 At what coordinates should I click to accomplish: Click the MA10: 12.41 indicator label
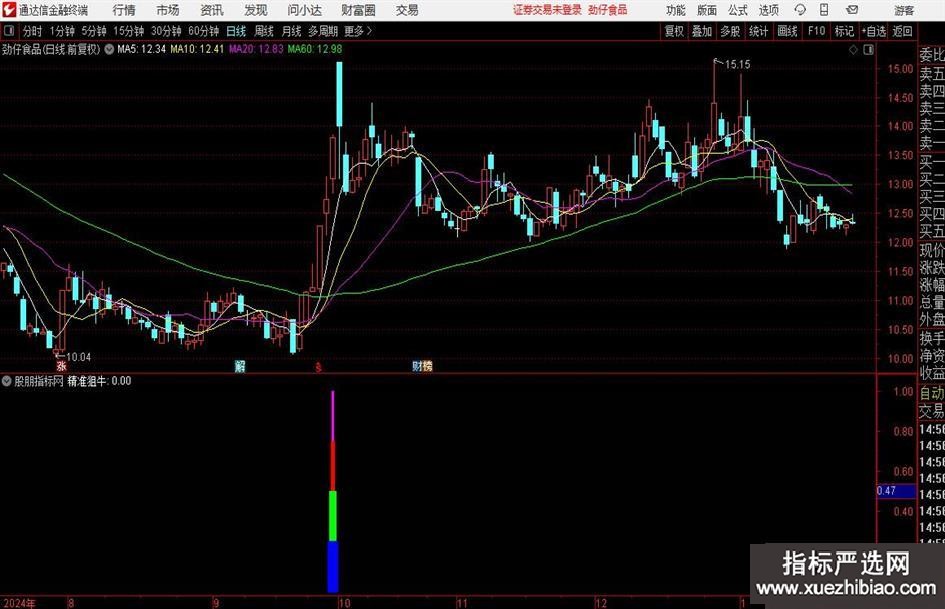(197, 49)
